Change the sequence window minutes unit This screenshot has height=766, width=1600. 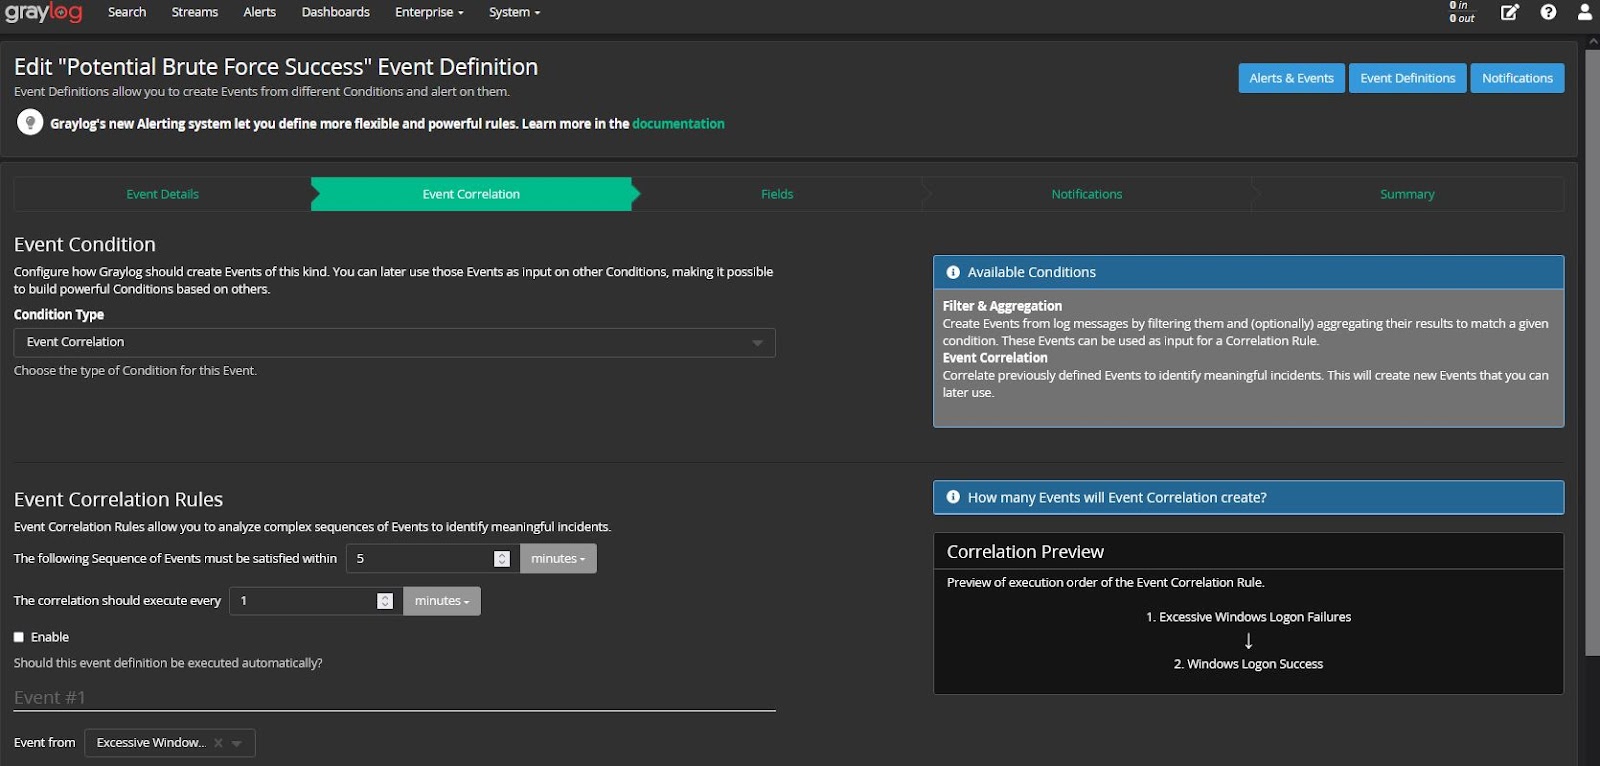[558, 559]
